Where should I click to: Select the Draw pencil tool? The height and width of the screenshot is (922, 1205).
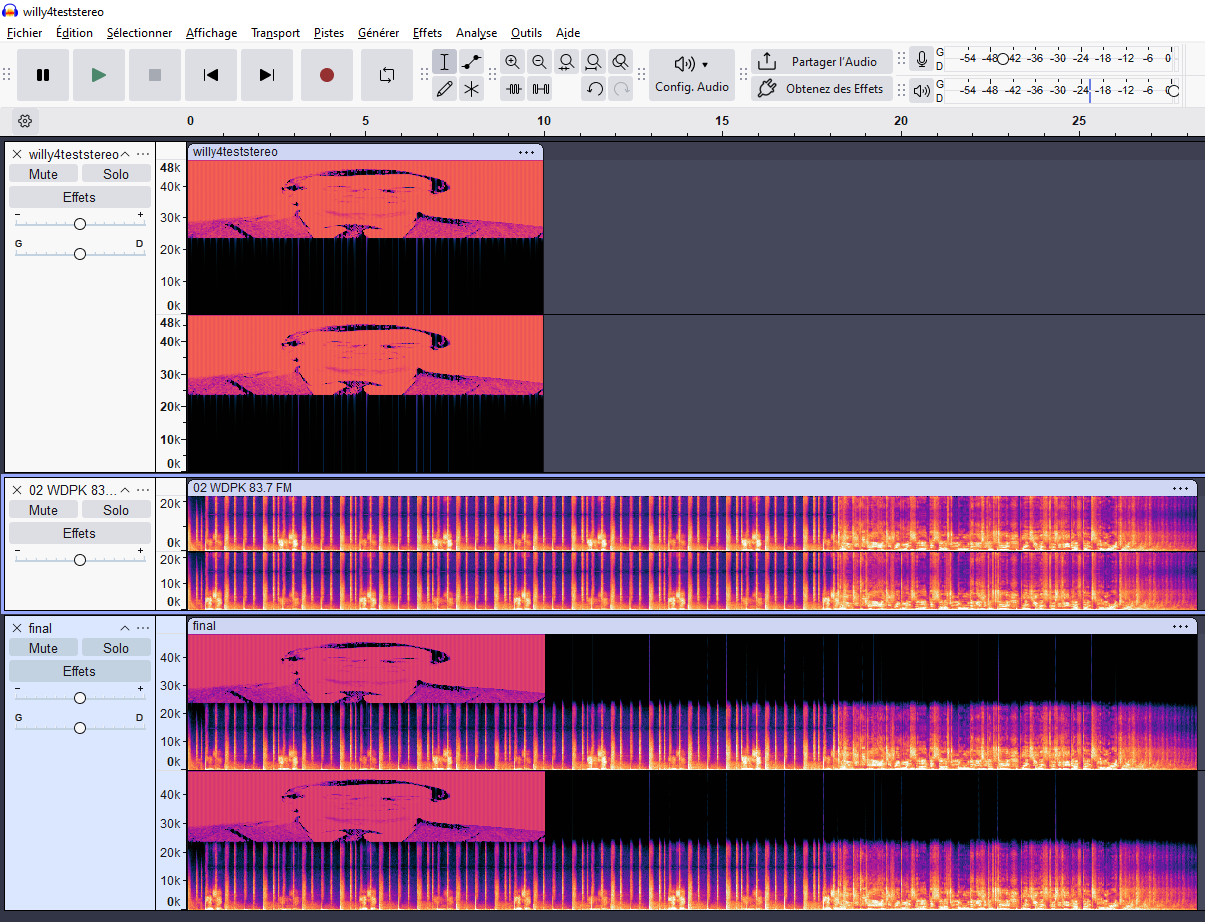click(445, 89)
